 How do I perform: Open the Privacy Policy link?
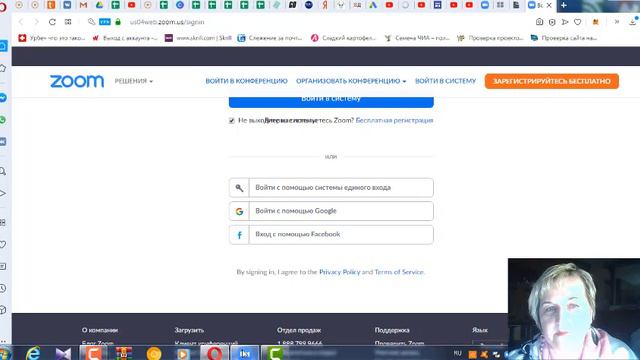[x=340, y=272]
